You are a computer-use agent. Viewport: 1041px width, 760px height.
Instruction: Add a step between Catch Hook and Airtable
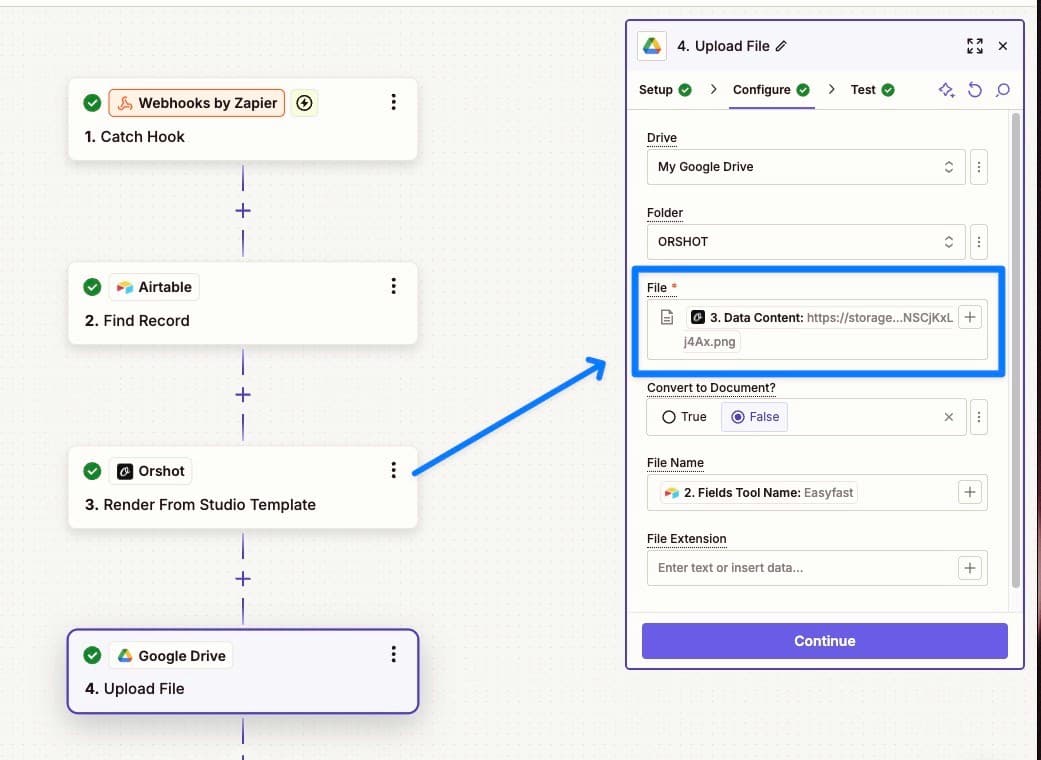click(x=243, y=211)
